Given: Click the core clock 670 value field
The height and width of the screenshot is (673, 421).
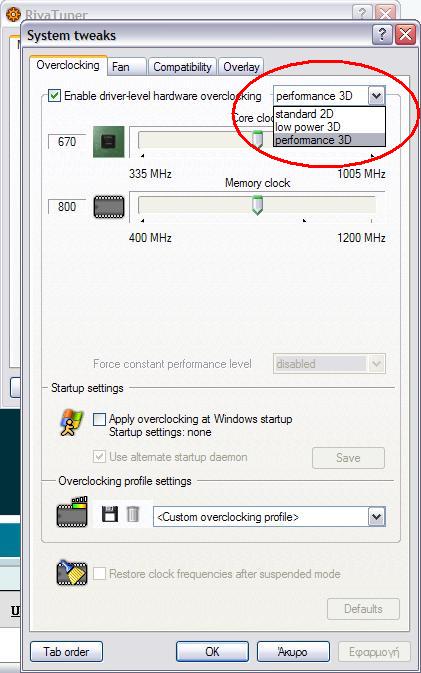Looking at the screenshot, I should click(x=67, y=141).
